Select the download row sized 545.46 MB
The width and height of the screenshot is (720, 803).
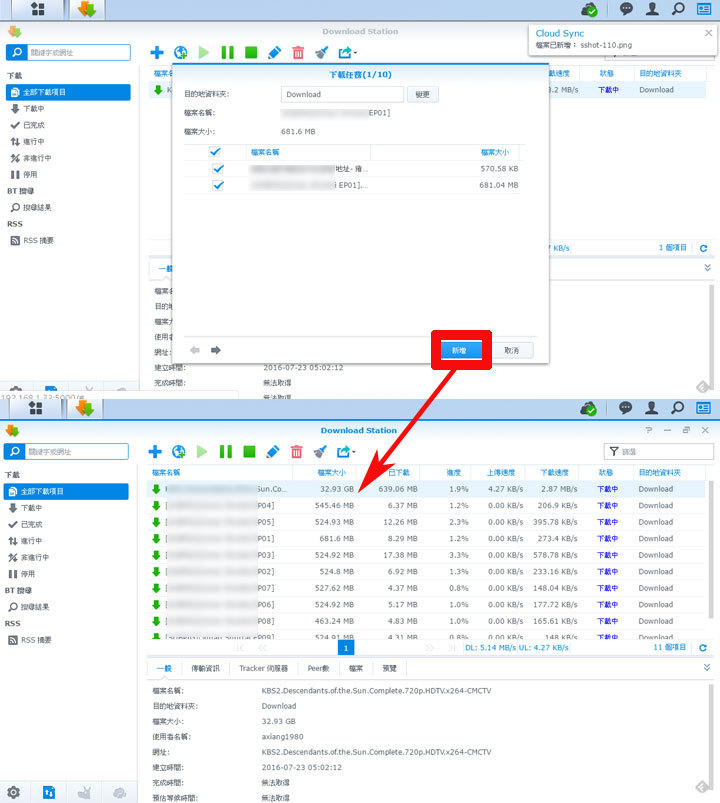tap(426, 505)
